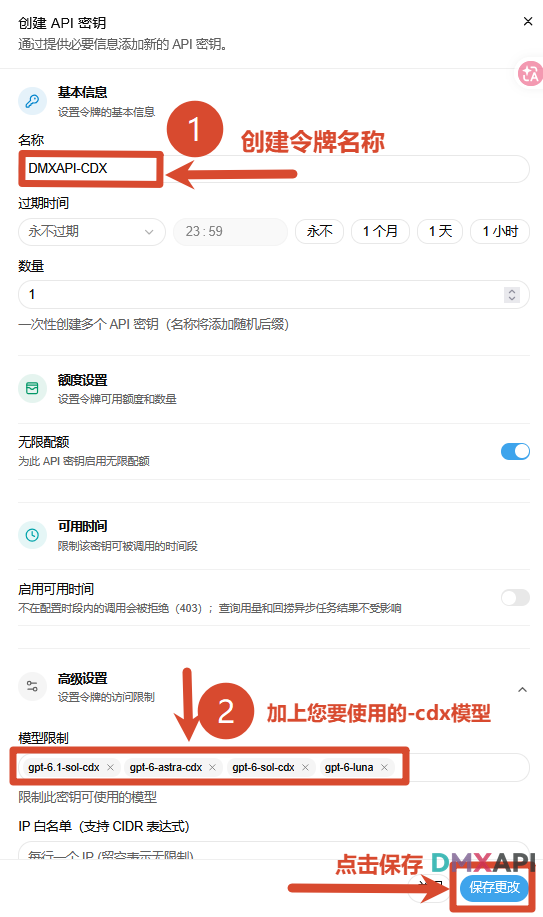Screen dimensions: 543x917
Task: Remove the gpt-6-sol-cdx model tag
Action: coord(305,767)
